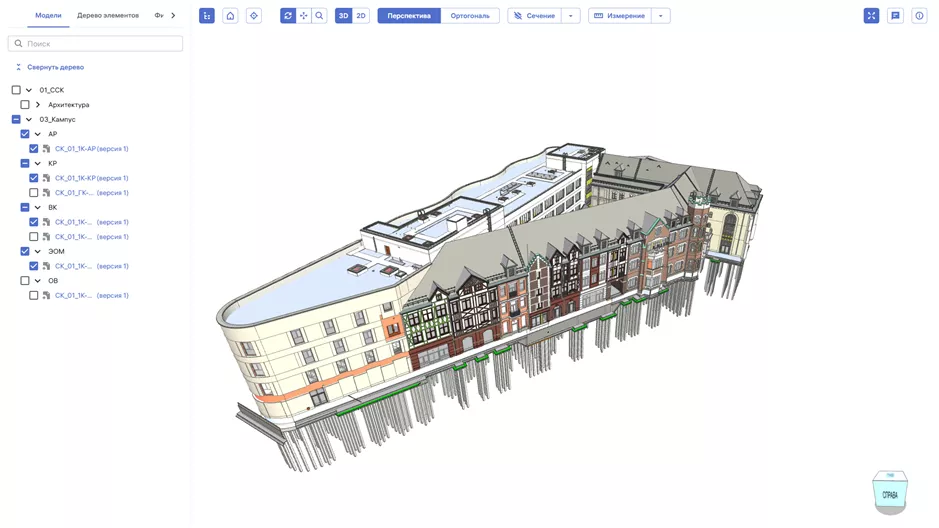
Task: Select the orbit rotate tool
Action: point(288,16)
